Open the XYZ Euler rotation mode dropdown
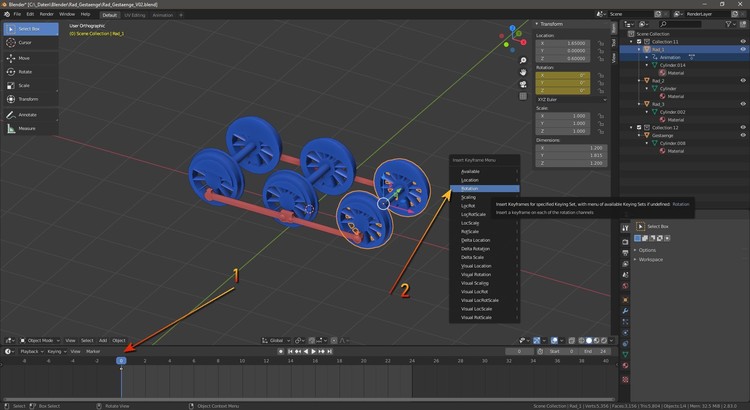750x410 pixels. point(572,99)
